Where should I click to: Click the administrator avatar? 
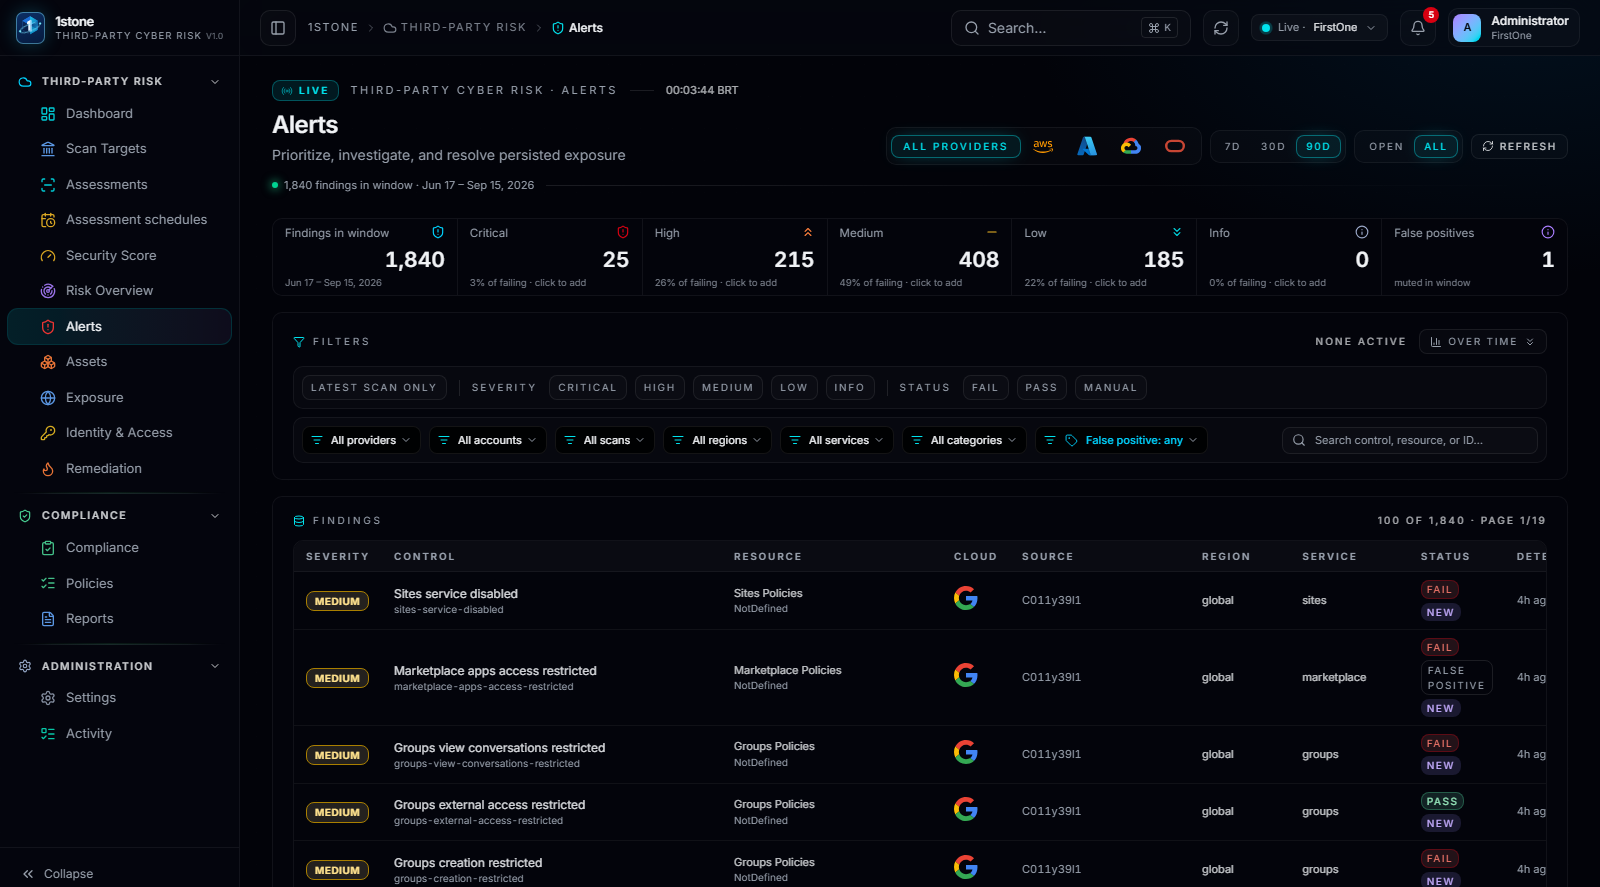[x=1467, y=28]
